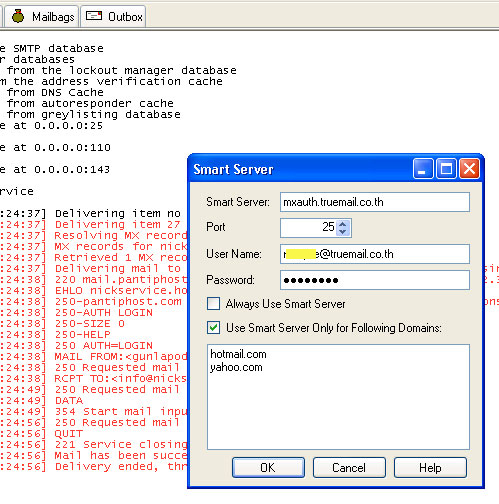This screenshot has height=504, width=499.
Task: Click 'RCPT TO' log line
Action: point(121,379)
